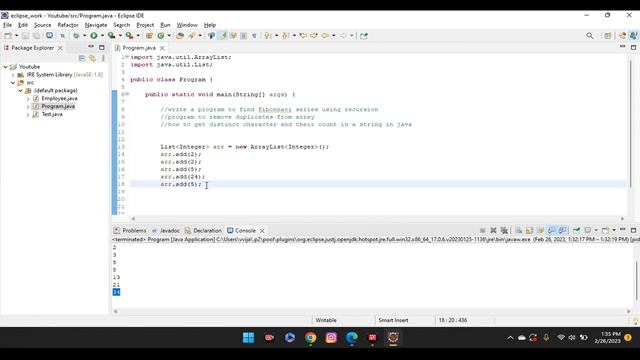Expand the Test.java tree node
The width and height of the screenshot is (640, 360).
28,114
